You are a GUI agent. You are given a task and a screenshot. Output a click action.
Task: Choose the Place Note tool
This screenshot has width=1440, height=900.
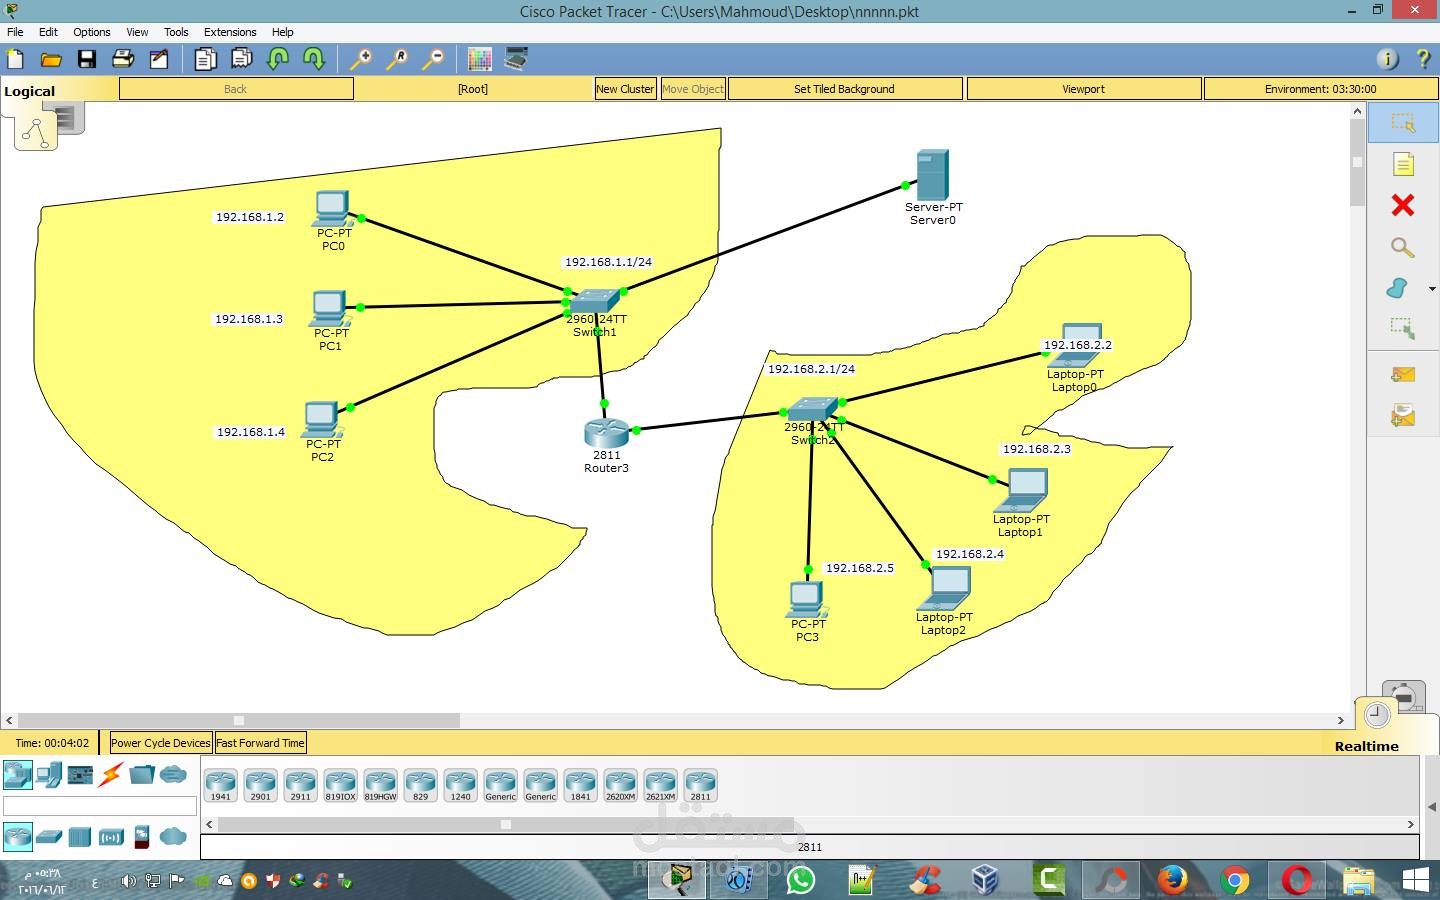[x=1403, y=164]
